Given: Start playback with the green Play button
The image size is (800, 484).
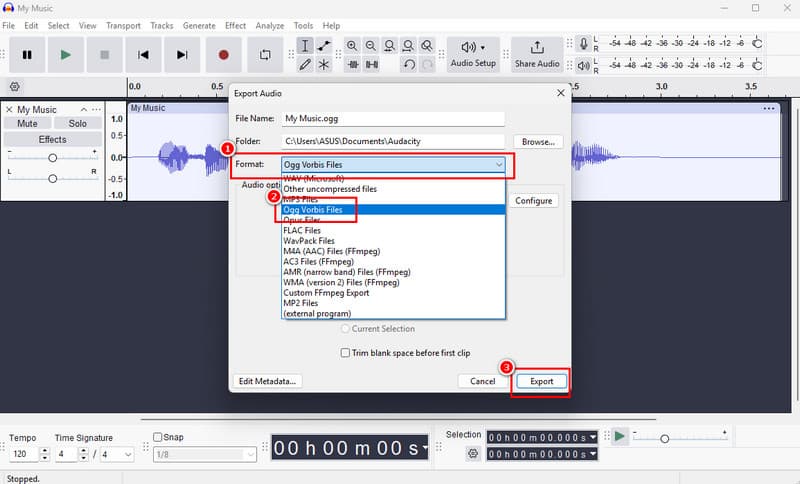Looking at the screenshot, I should (x=65, y=55).
